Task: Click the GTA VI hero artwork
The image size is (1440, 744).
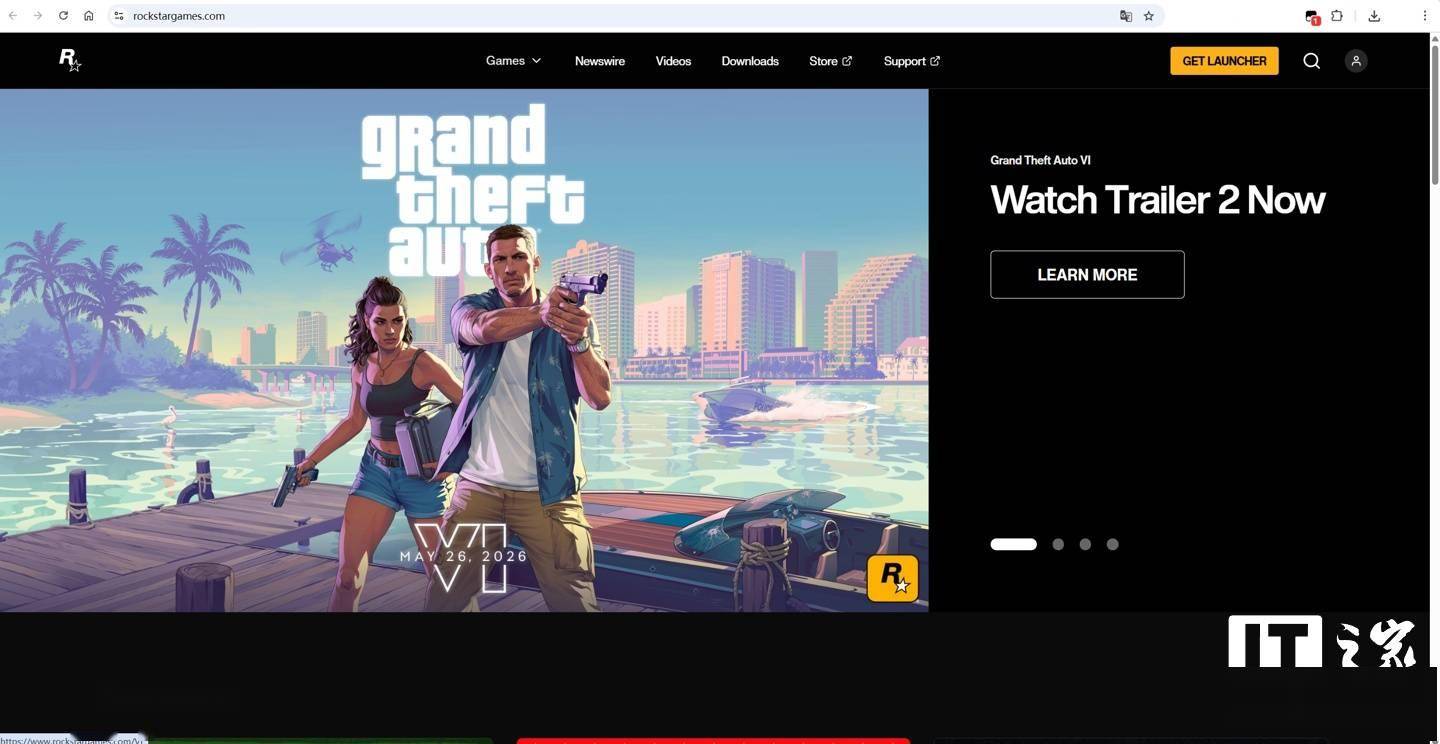Action: click(x=464, y=350)
